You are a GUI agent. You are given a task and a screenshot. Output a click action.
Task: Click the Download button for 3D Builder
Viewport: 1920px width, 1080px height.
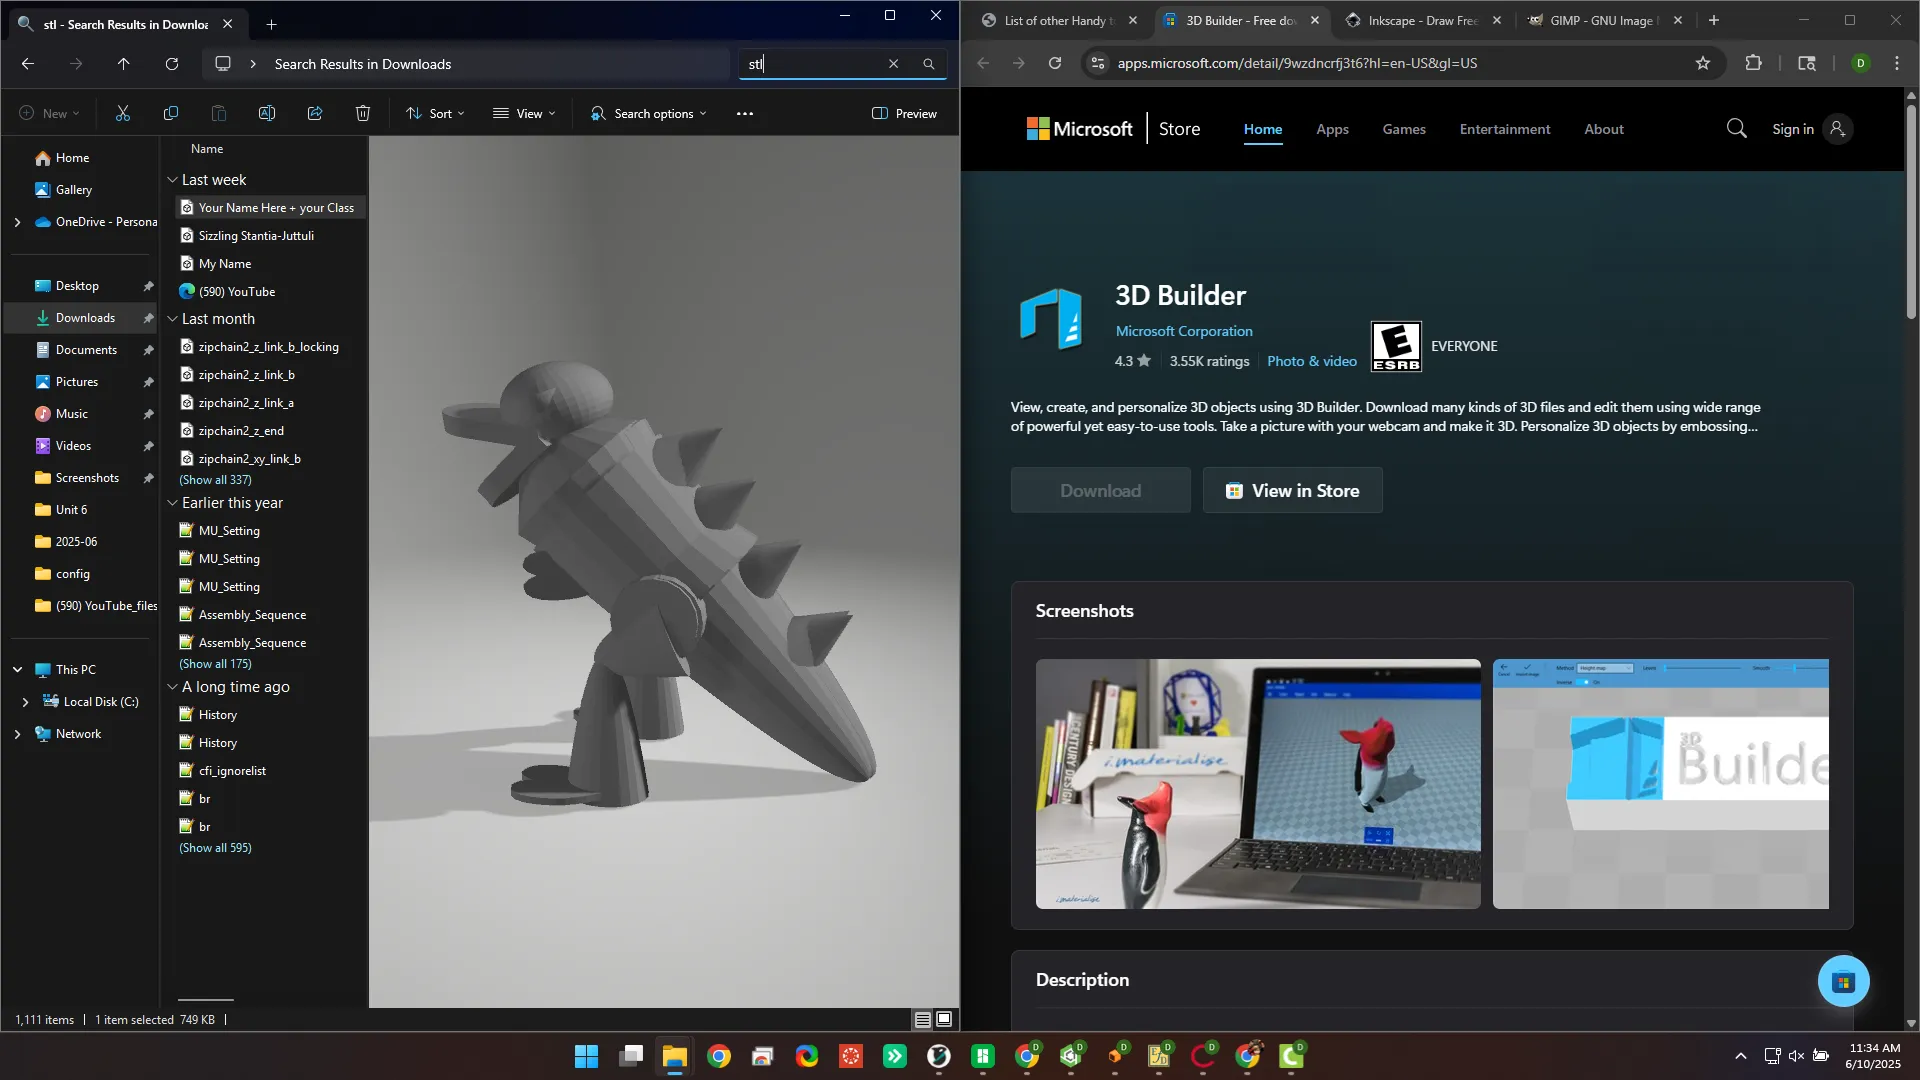point(1101,490)
